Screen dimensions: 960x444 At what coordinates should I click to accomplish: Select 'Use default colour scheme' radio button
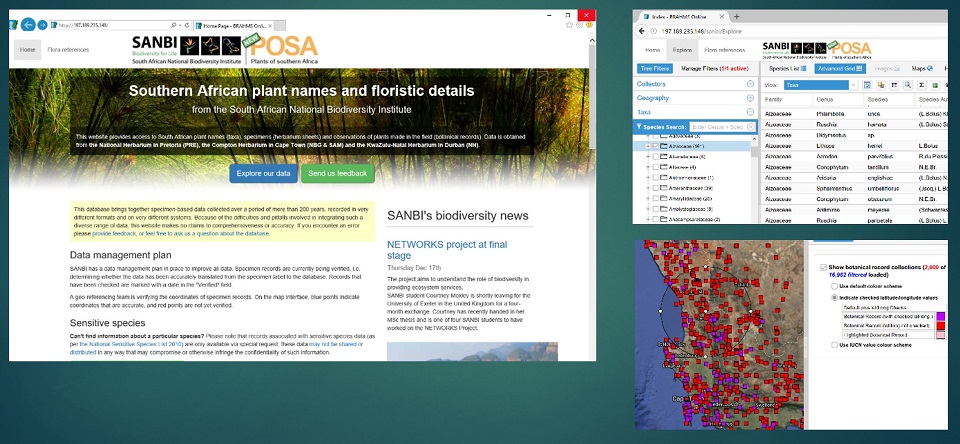coord(834,286)
